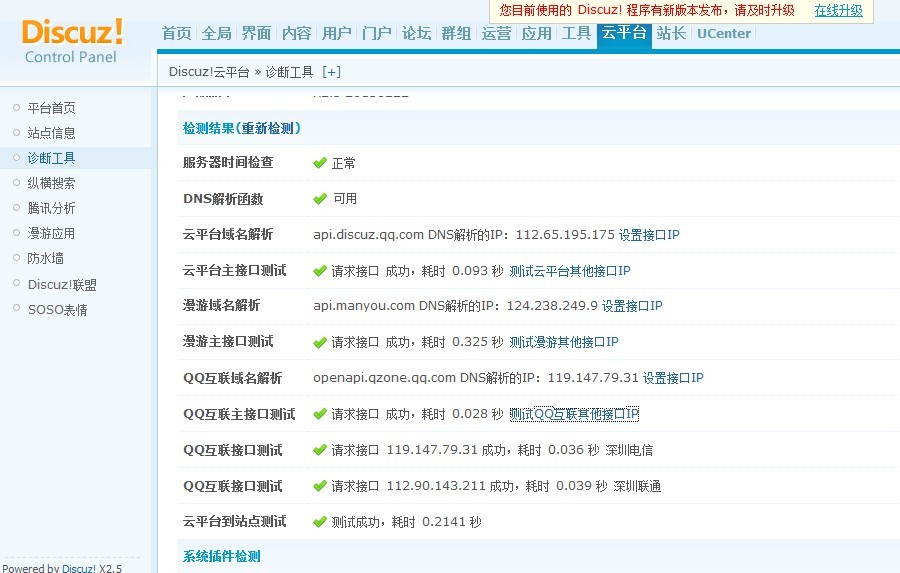
Task: Select 诊断工具 in sidebar
Action: pyautogui.click(x=51, y=158)
